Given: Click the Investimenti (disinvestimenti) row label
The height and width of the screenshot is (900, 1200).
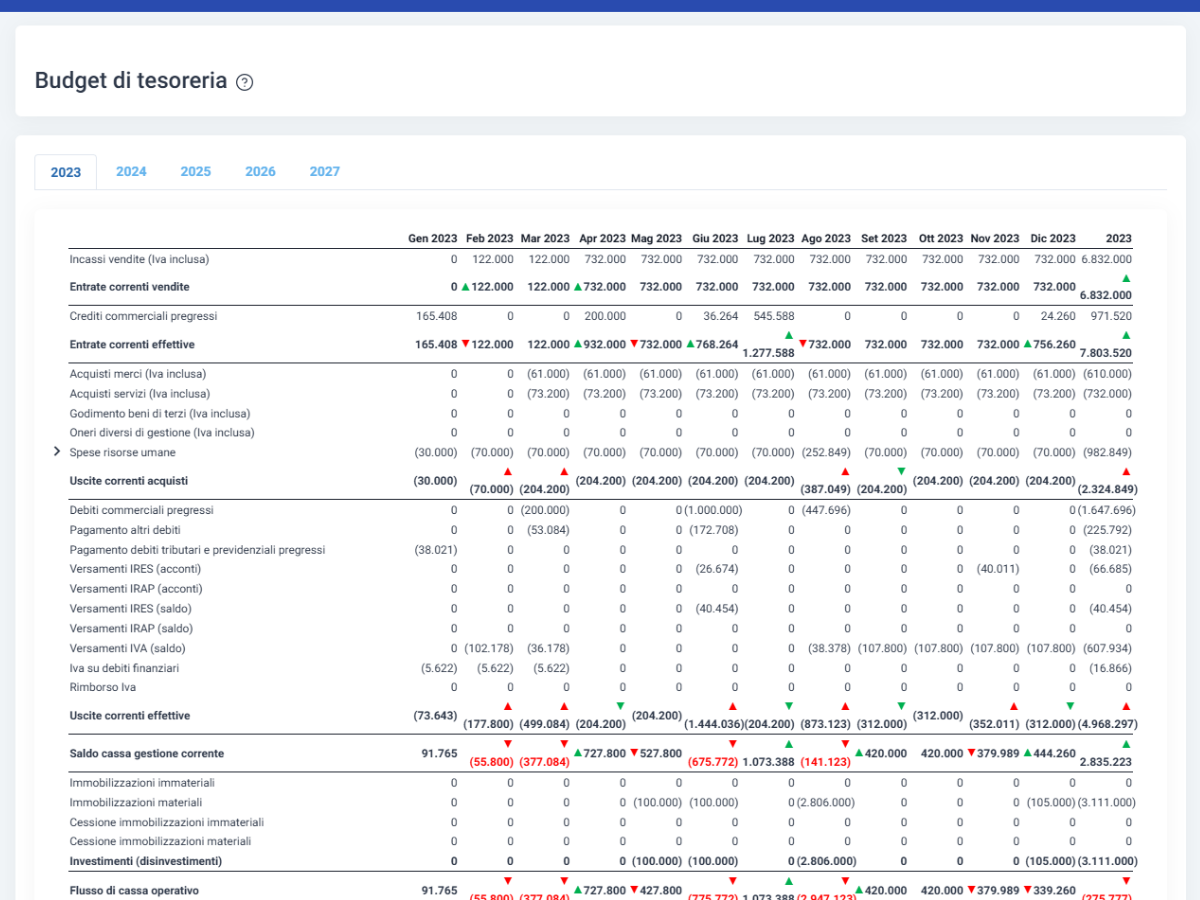Looking at the screenshot, I should coord(146,861).
